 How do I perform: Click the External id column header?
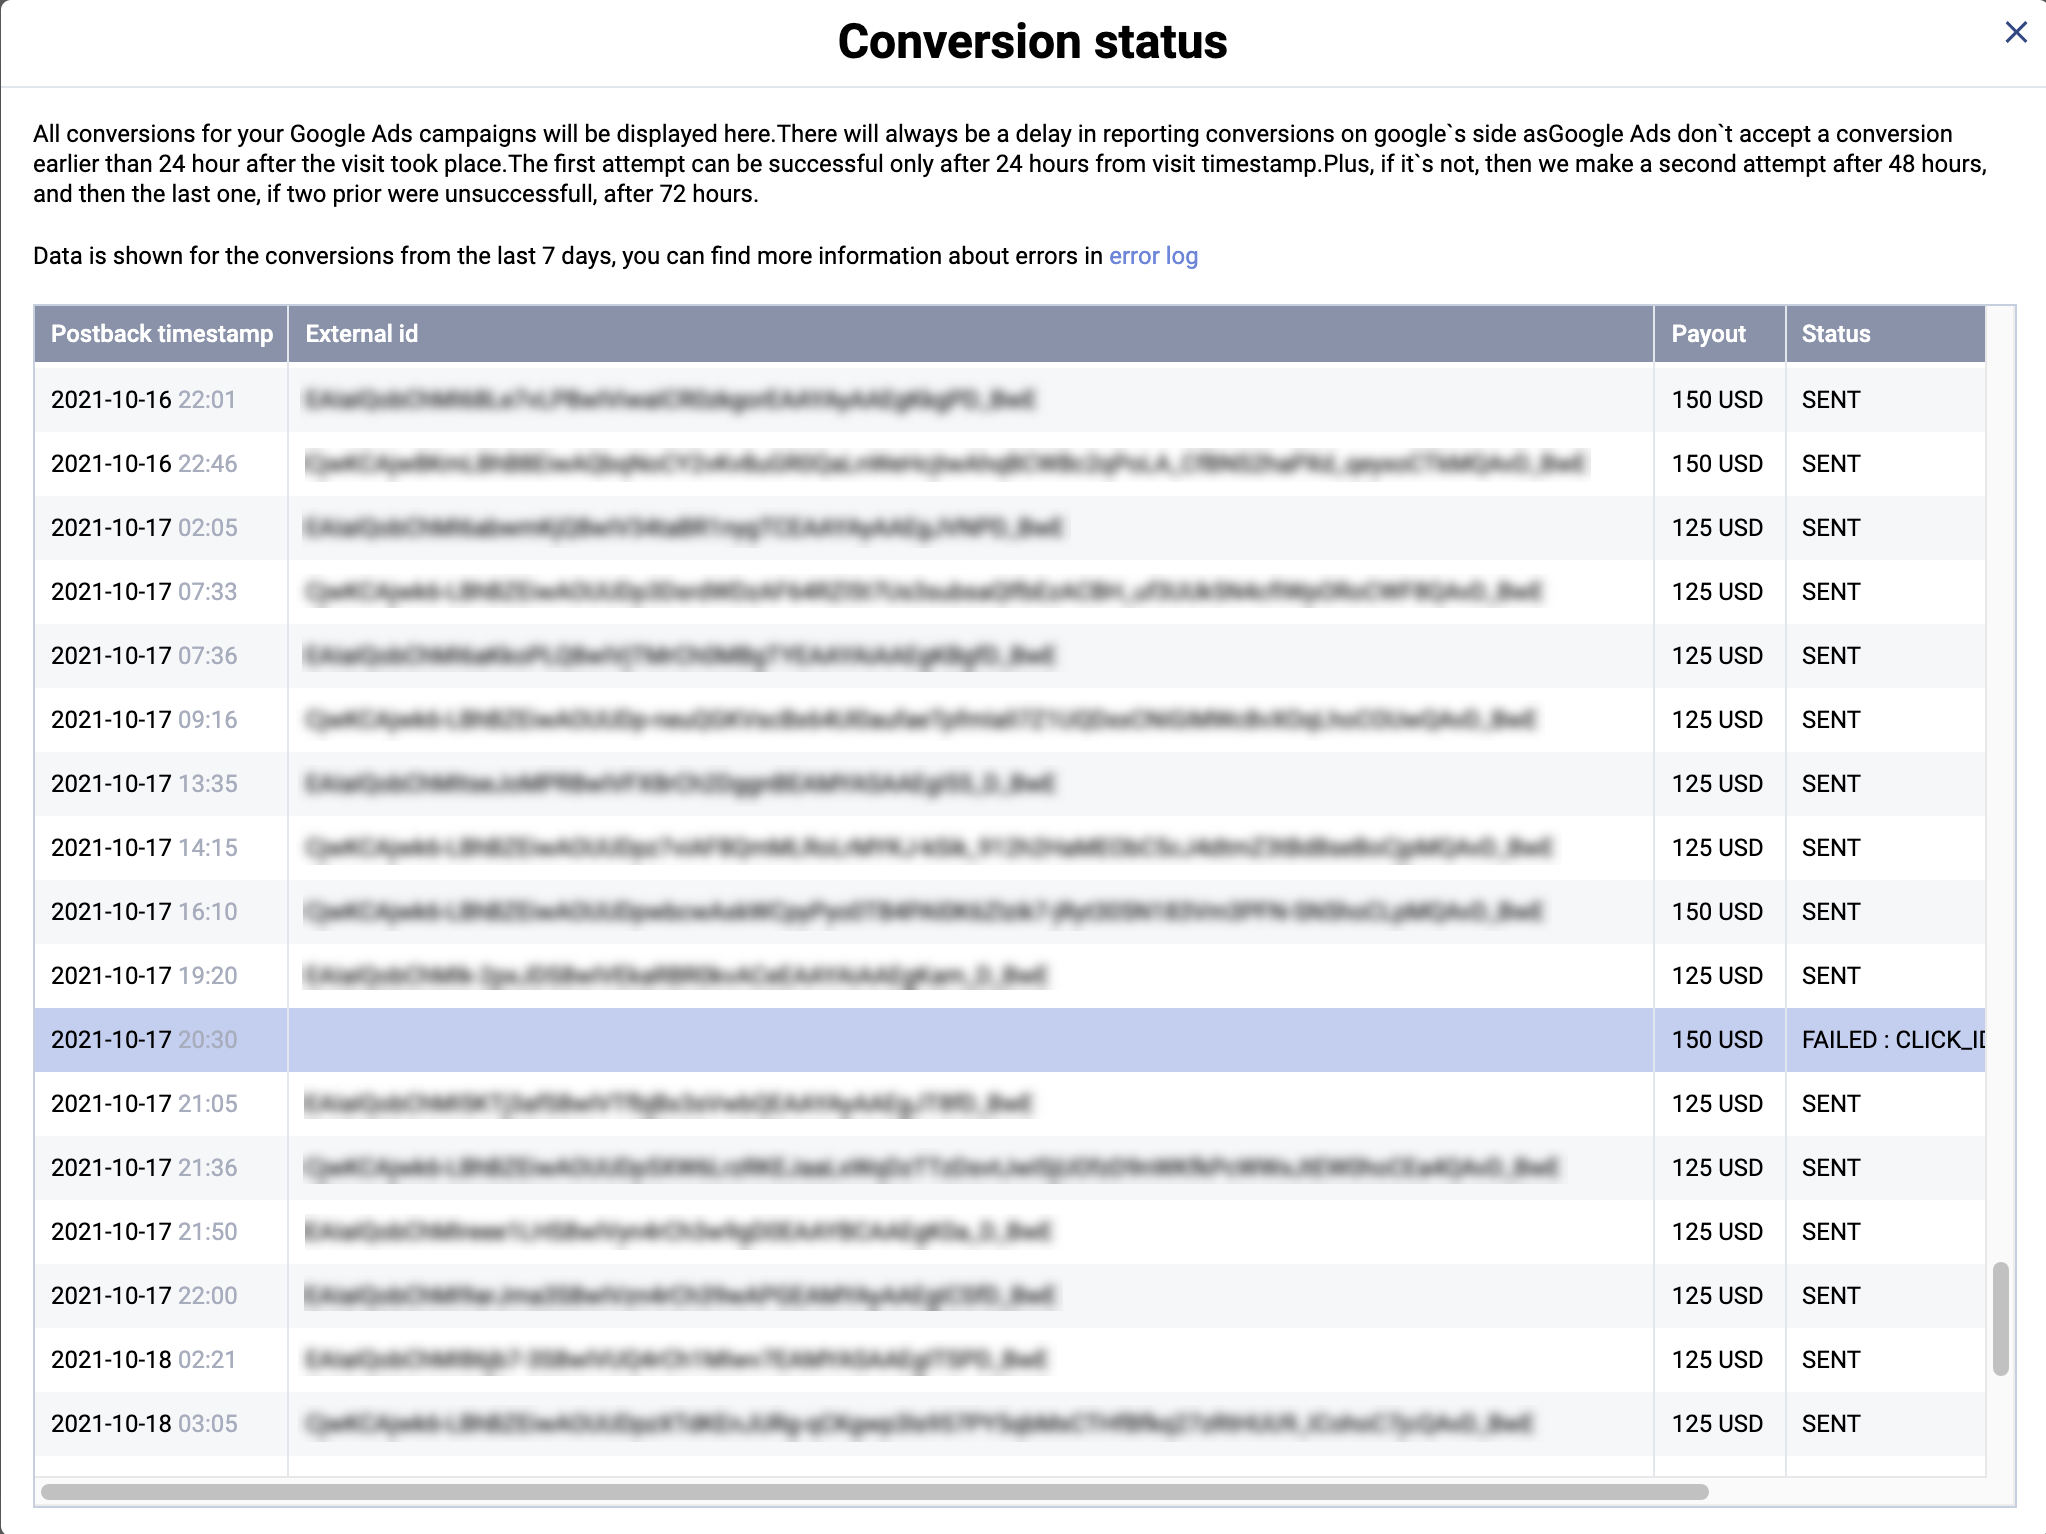[x=362, y=334]
